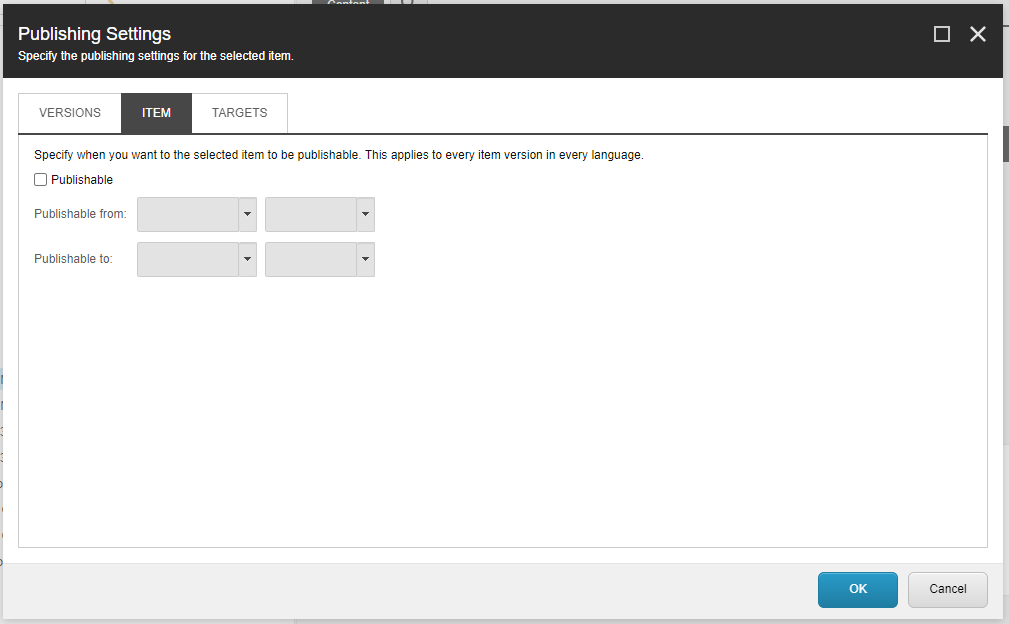Click the Publishable to label
This screenshot has width=1009, height=624.
[73, 259]
